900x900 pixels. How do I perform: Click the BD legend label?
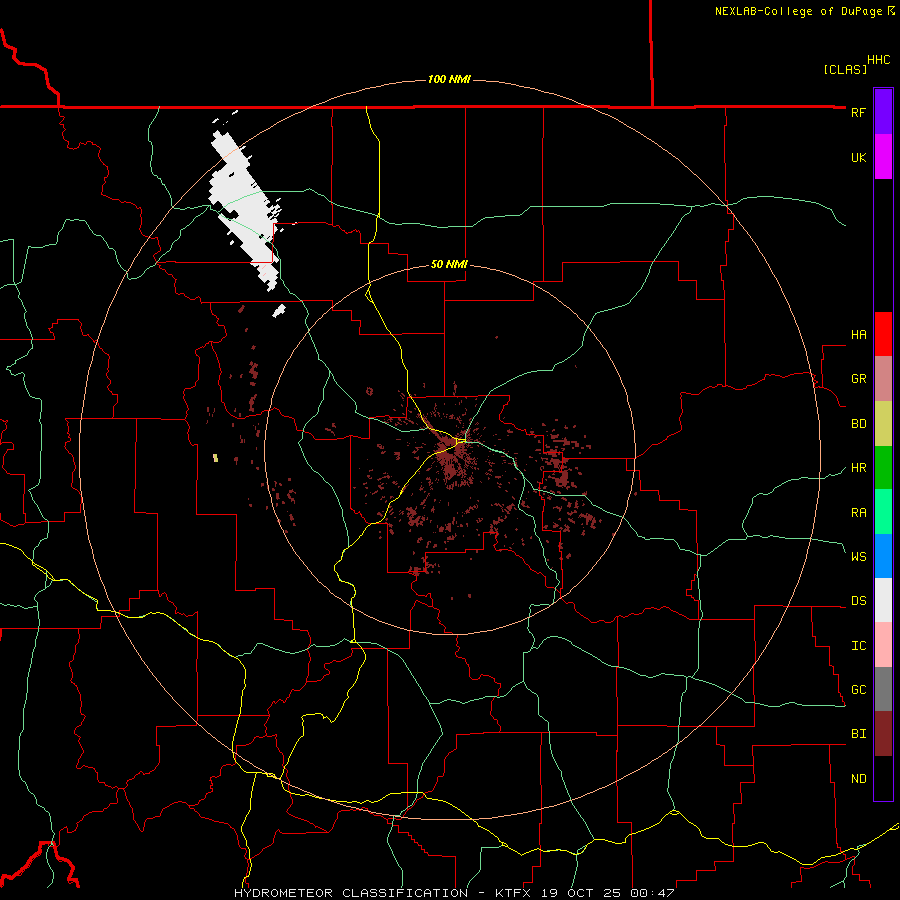tap(858, 424)
